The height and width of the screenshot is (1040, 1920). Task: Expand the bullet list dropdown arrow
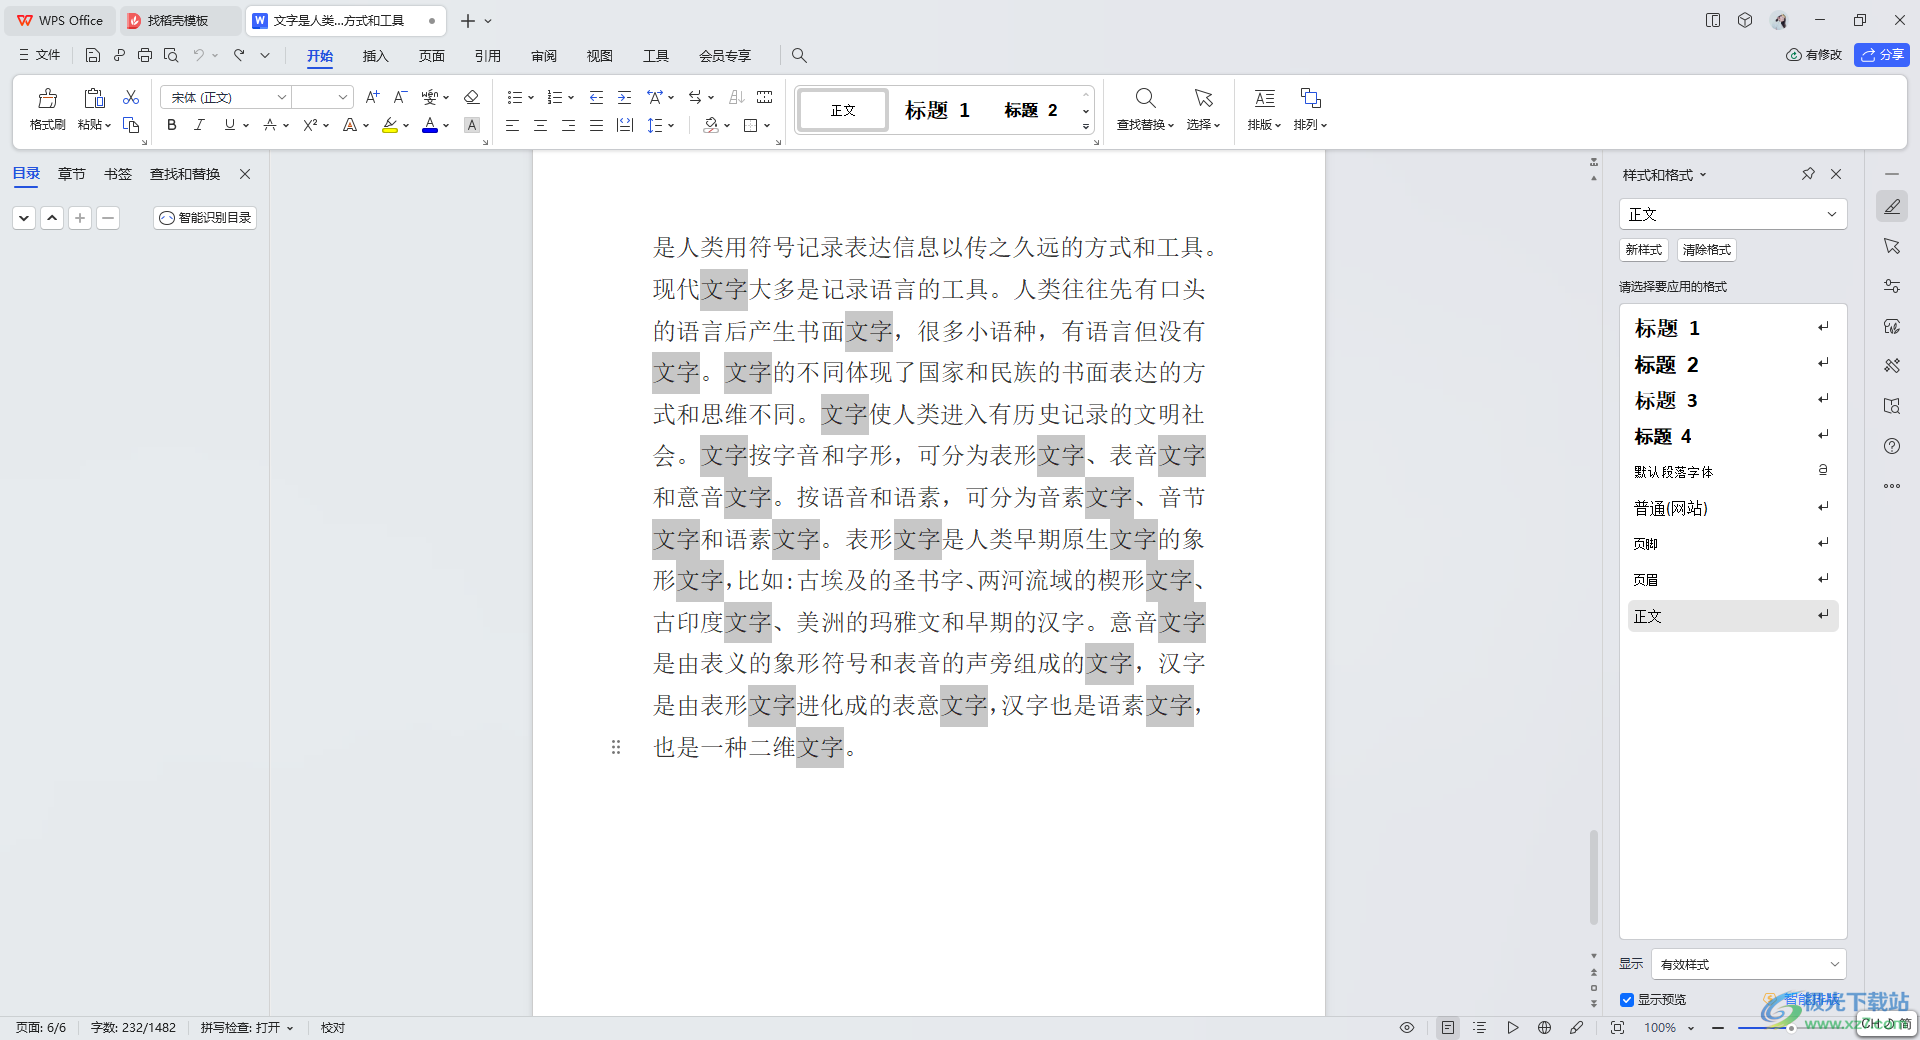pos(531,98)
